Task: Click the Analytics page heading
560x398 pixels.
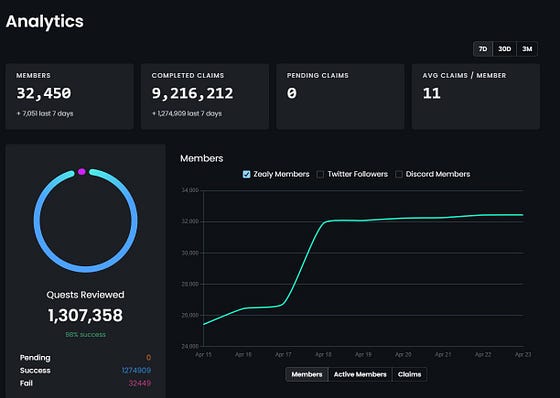Action: [45, 21]
